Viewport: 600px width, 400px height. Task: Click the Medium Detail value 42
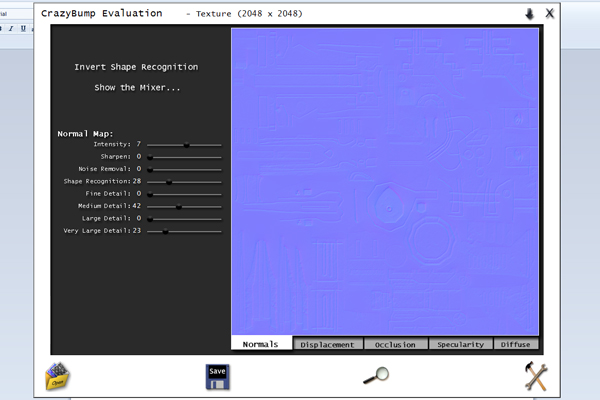click(x=137, y=206)
